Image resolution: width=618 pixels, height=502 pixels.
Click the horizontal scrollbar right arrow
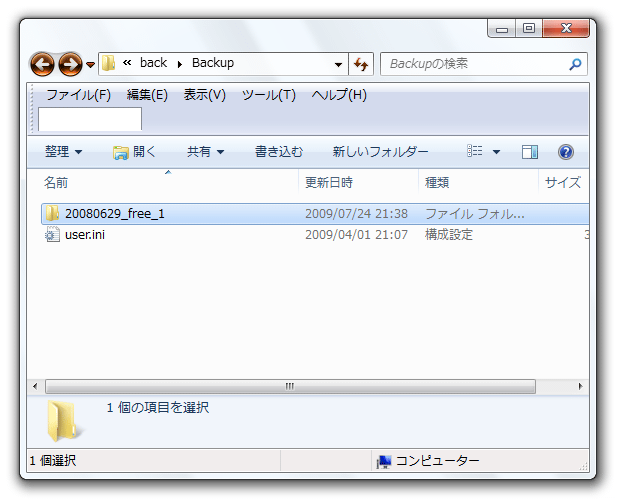point(581,386)
